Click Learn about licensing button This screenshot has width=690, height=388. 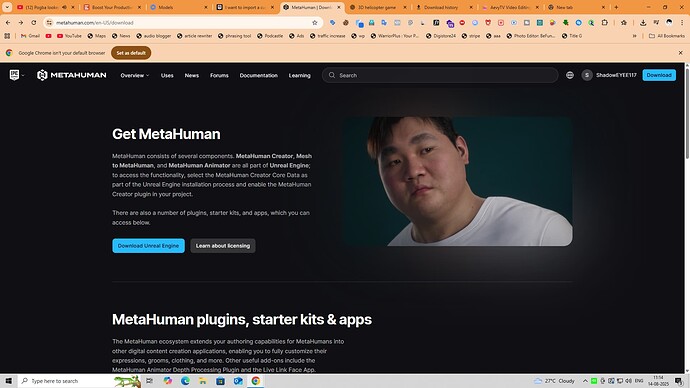click(223, 246)
